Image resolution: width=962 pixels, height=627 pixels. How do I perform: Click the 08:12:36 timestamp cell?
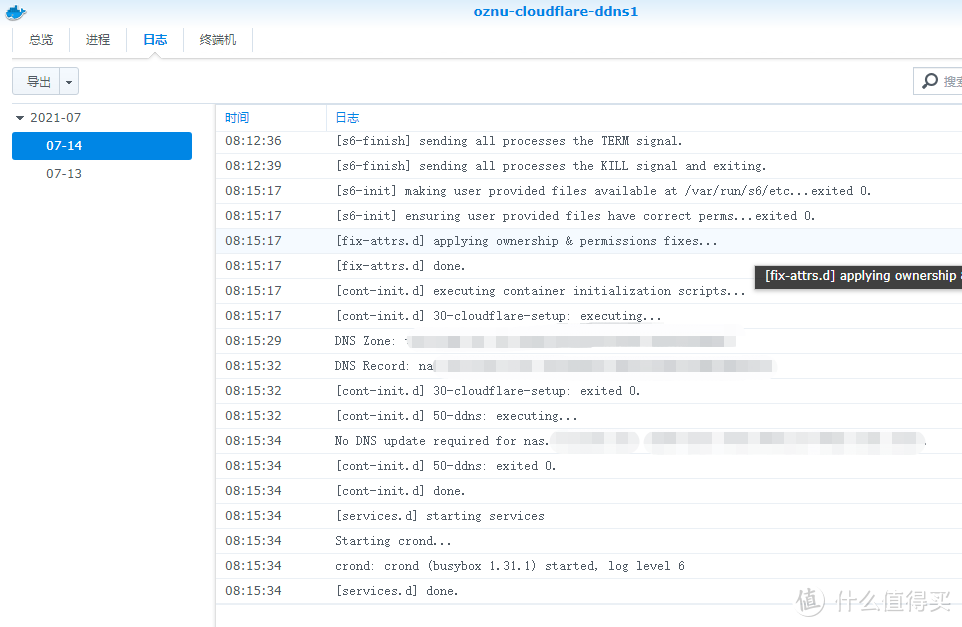tap(253, 141)
